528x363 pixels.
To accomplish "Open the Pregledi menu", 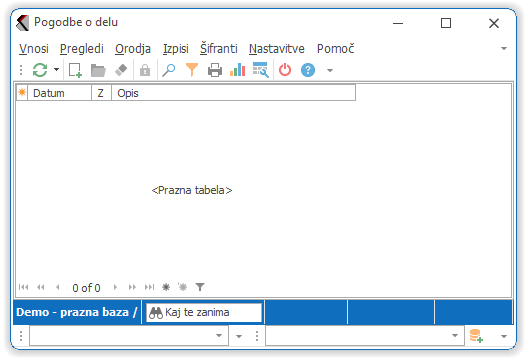I will (x=82, y=49).
